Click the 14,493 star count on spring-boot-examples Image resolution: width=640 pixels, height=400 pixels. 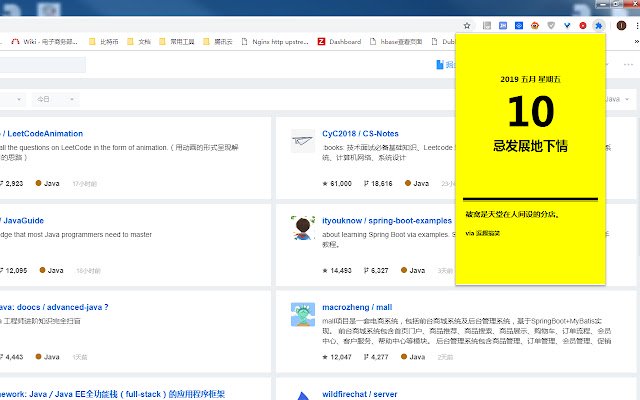coord(337,270)
